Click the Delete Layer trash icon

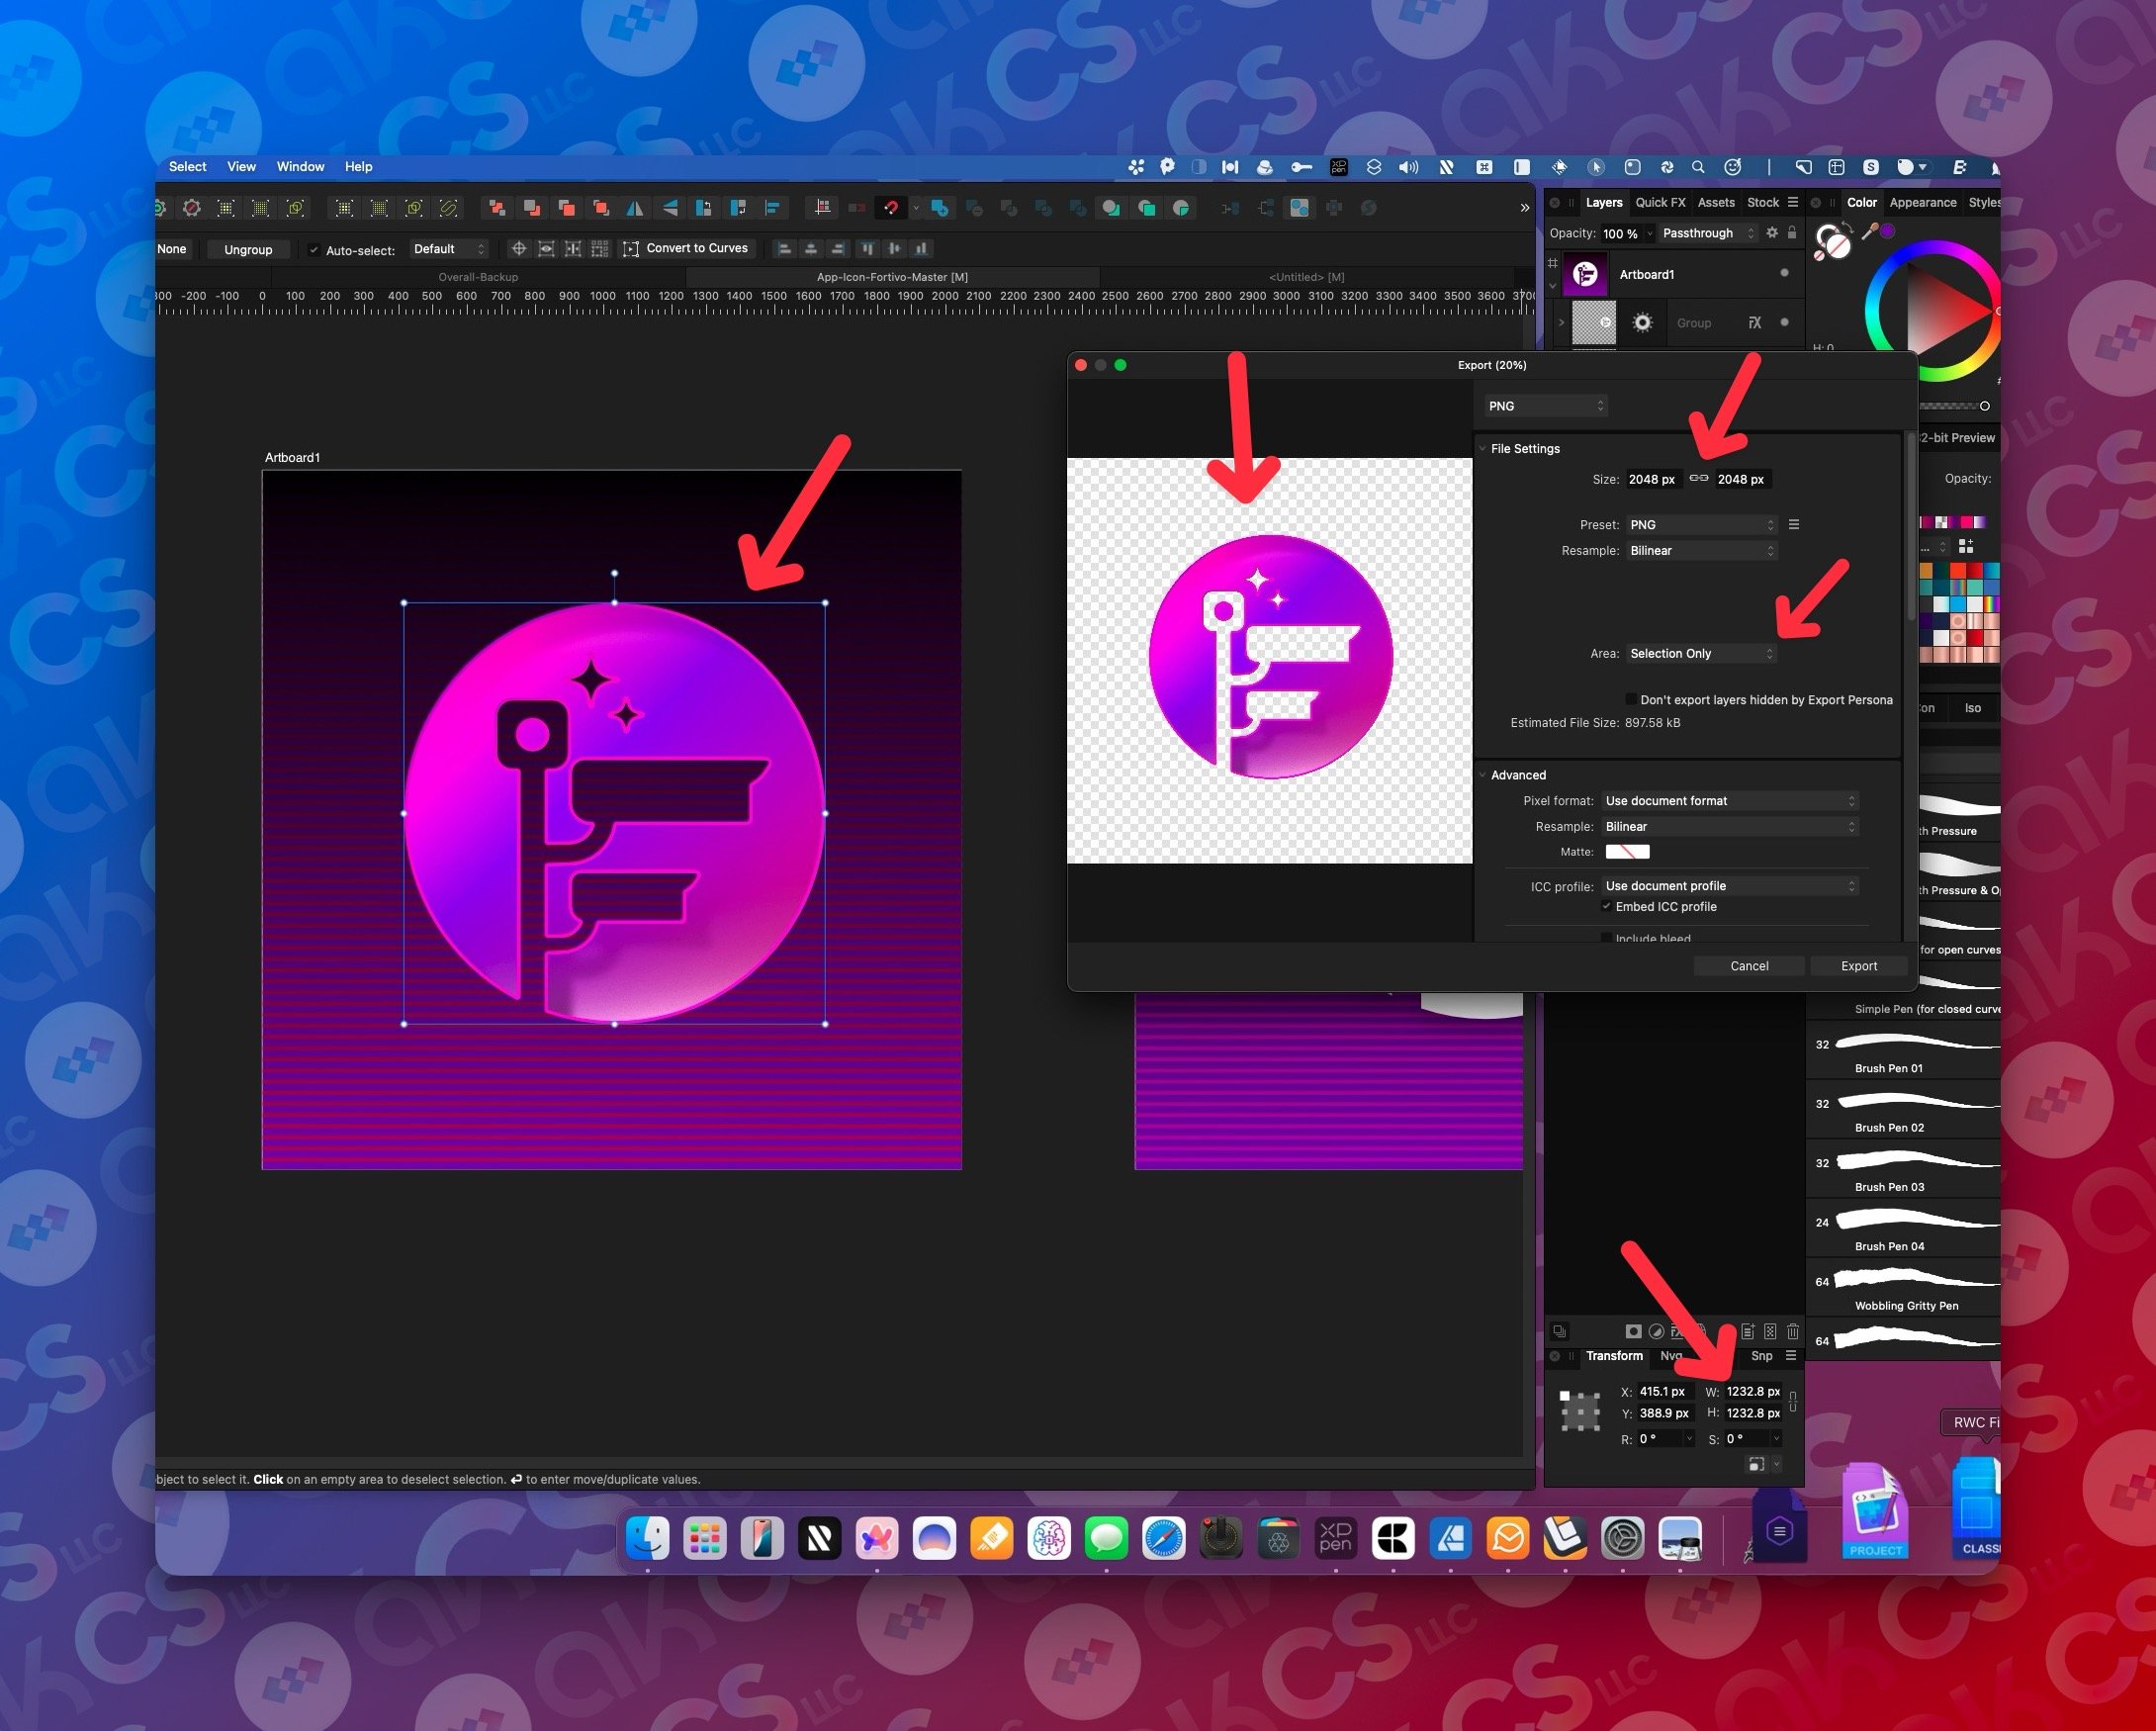point(1793,1331)
